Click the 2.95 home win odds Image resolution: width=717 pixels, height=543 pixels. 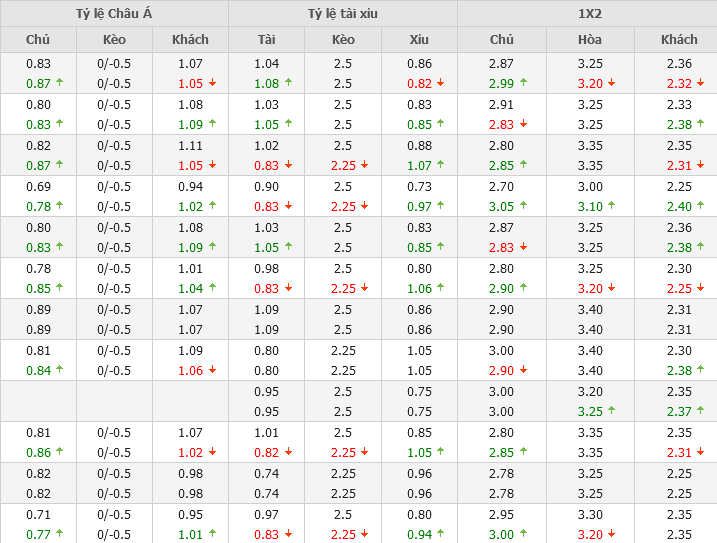[502, 514]
